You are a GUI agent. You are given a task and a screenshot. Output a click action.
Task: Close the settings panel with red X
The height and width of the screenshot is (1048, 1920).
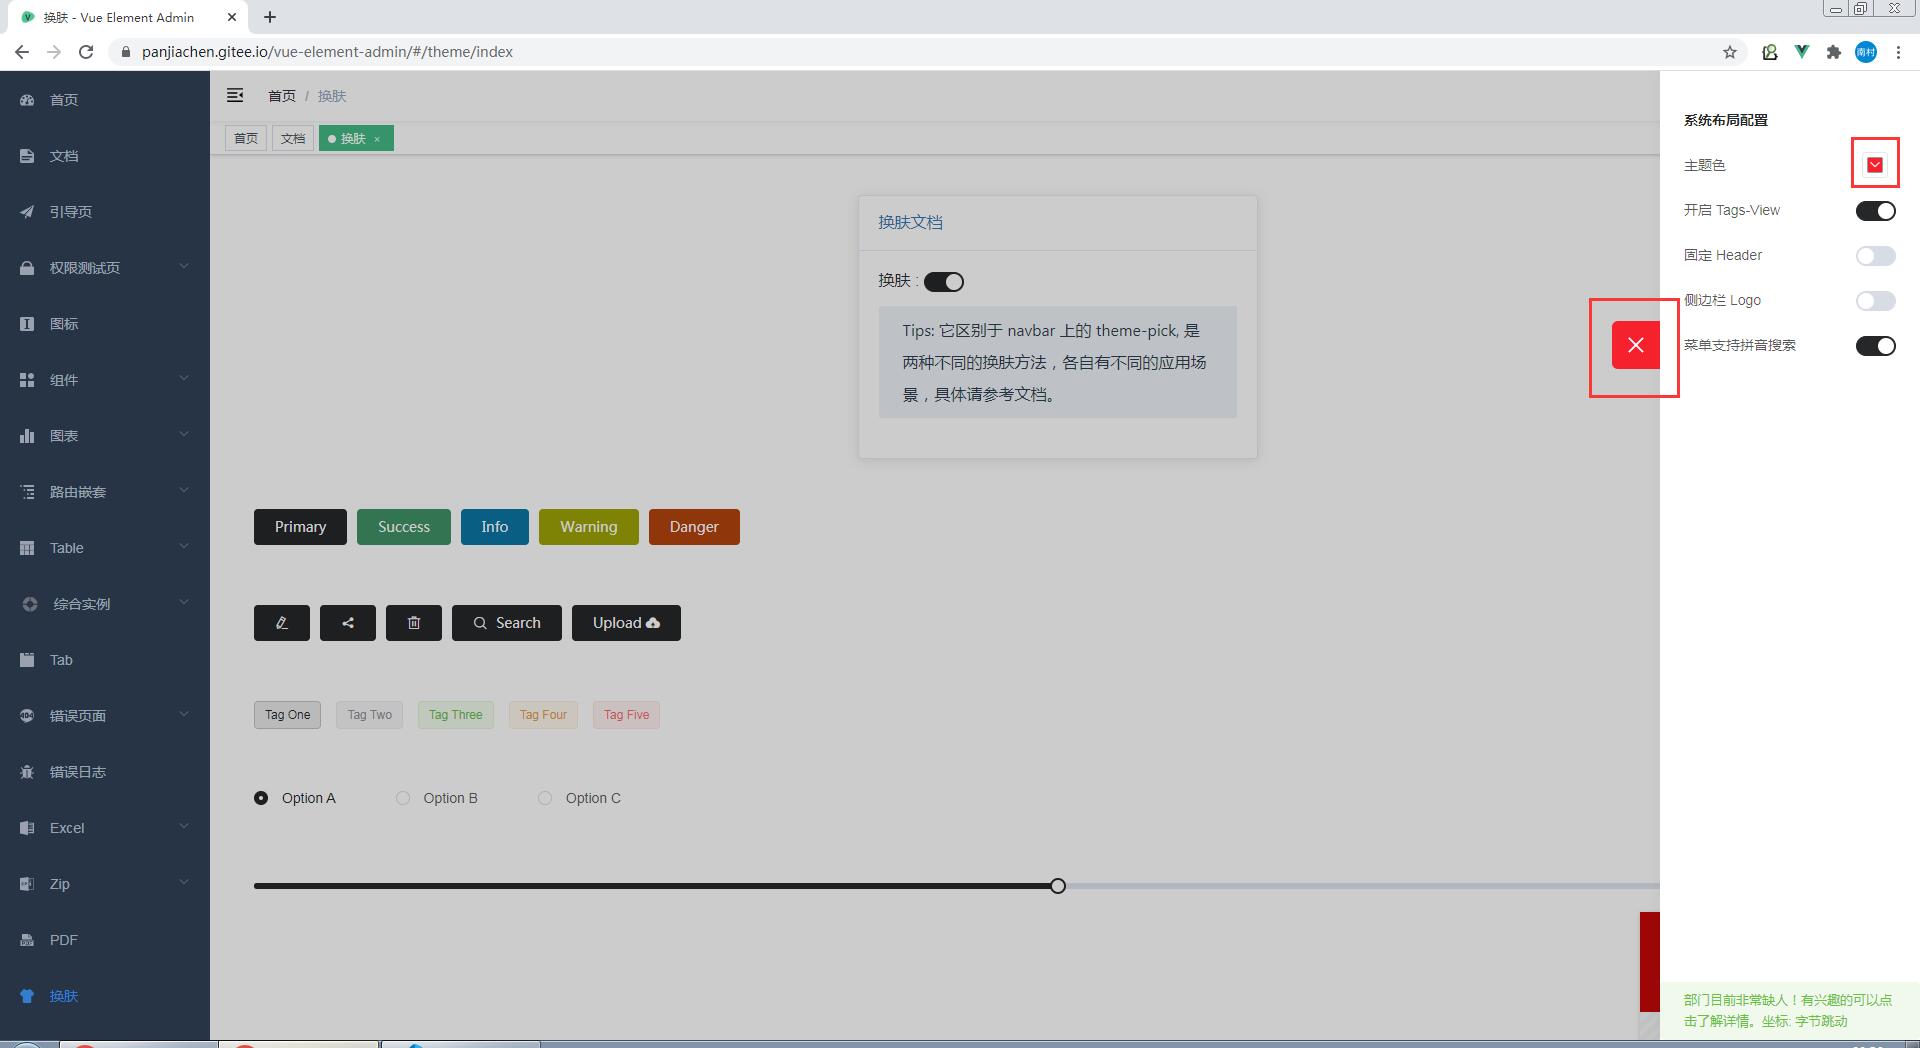1636,345
